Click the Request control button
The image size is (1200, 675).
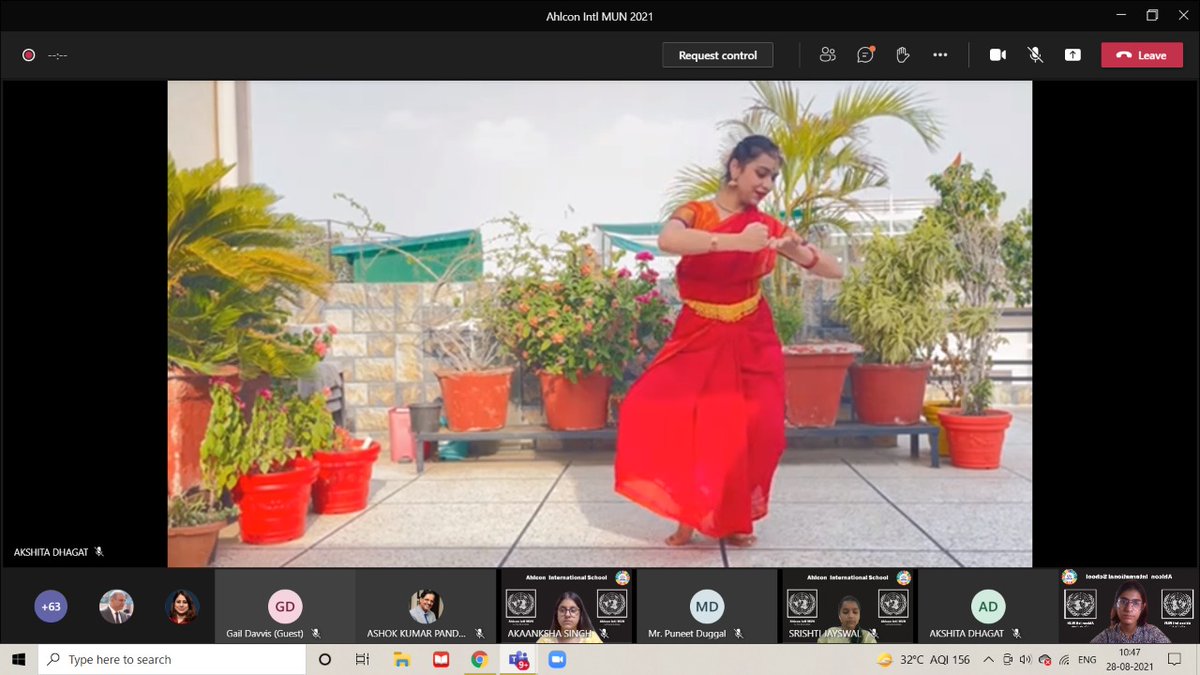(x=718, y=55)
